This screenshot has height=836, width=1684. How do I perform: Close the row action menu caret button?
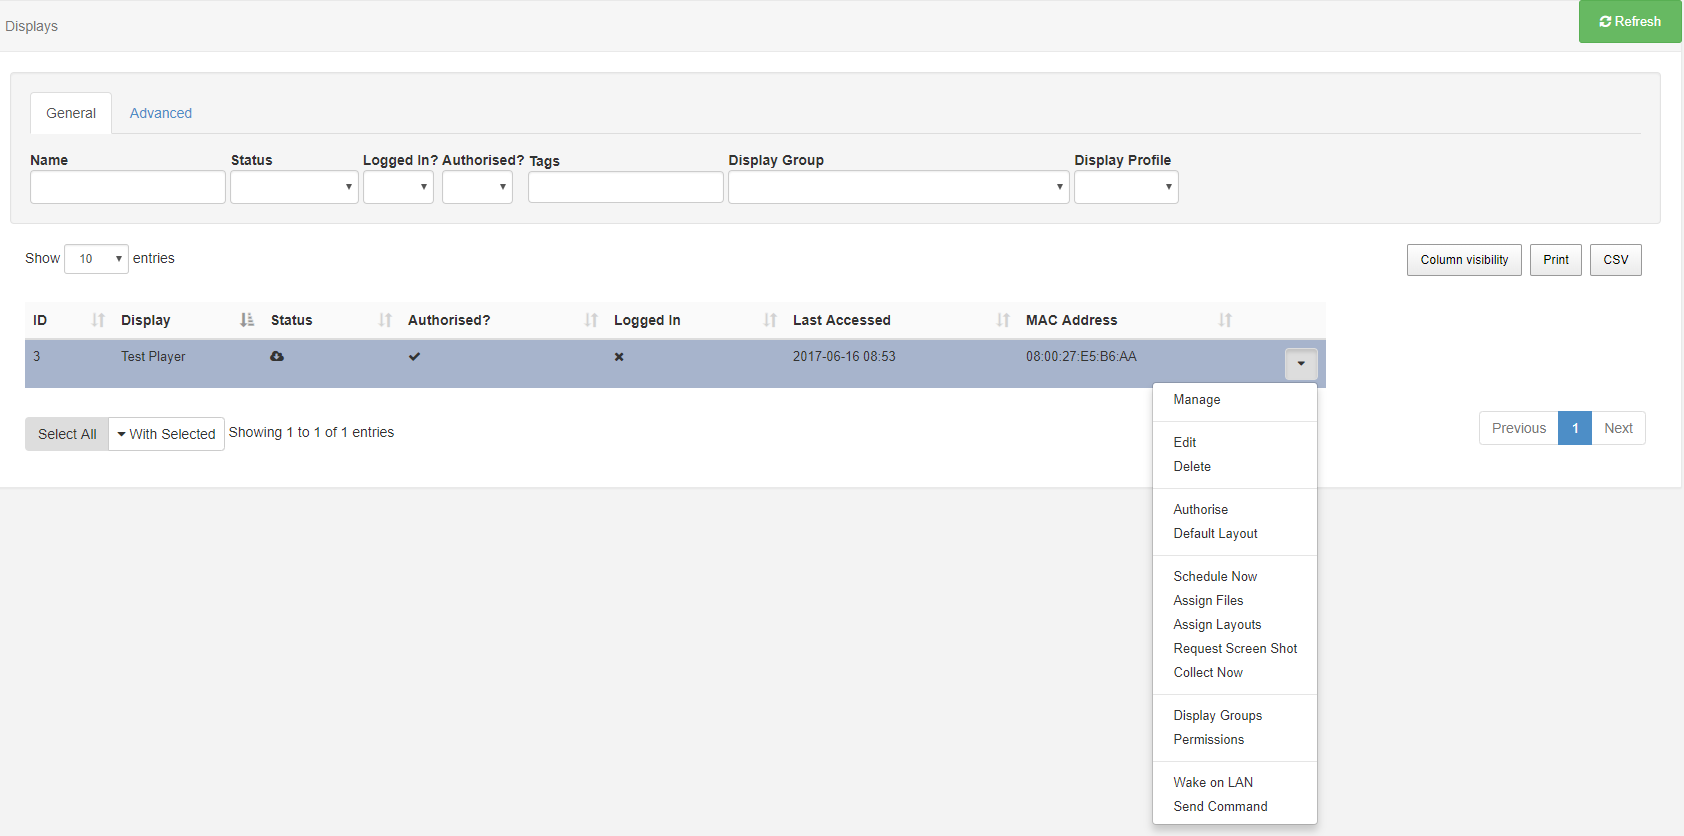click(x=1300, y=364)
